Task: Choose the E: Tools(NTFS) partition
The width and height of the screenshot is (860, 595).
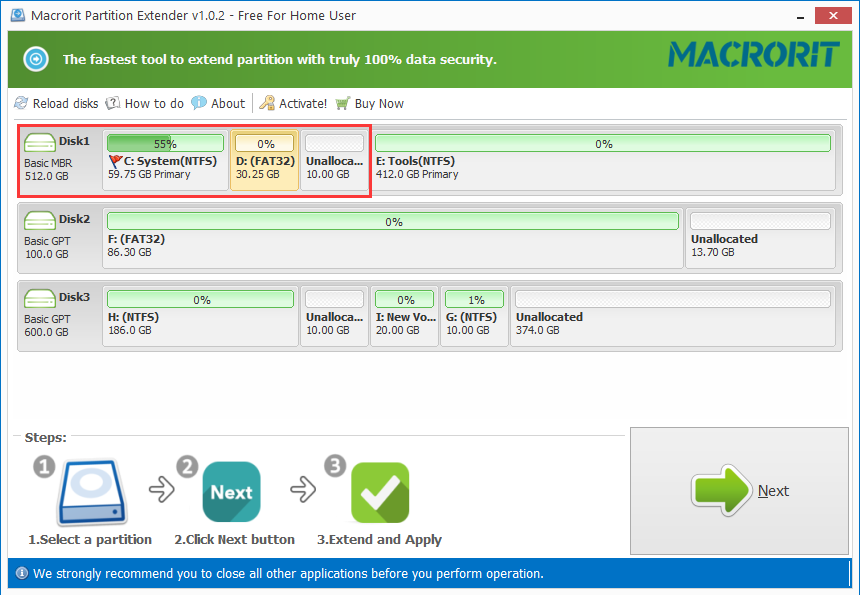Action: tap(602, 160)
